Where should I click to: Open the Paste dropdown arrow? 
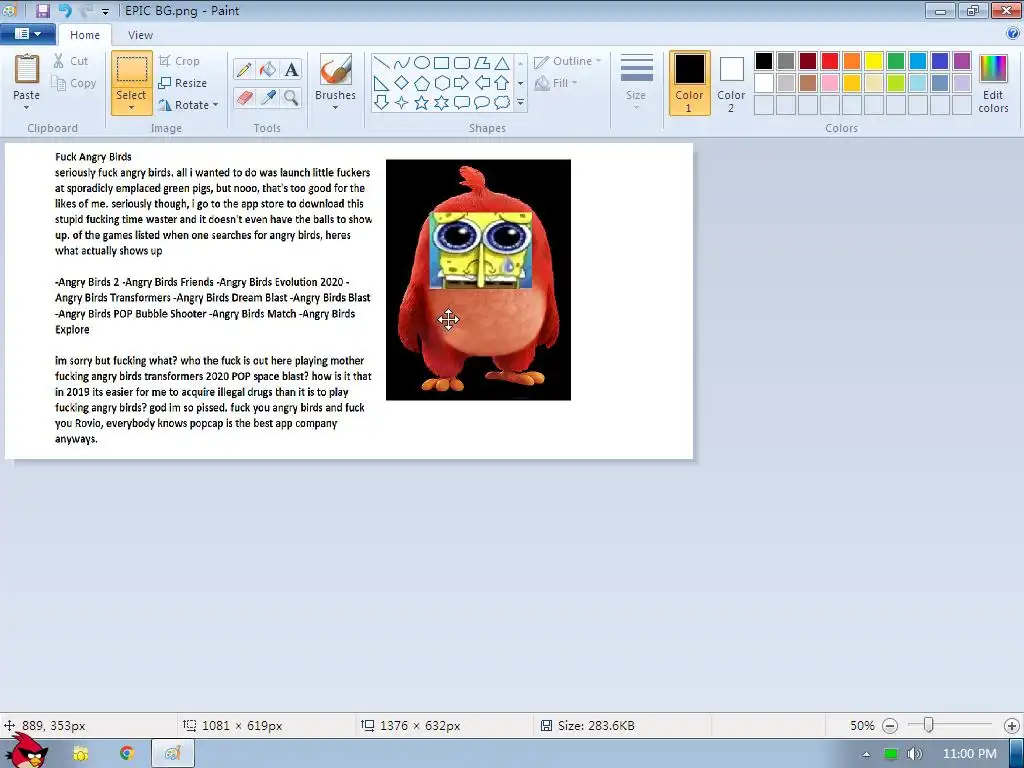27,108
